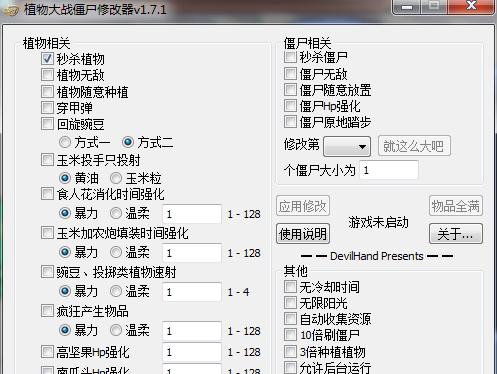Select 暴力 under 食人花消化时间强化
The width and height of the screenshot is (497, 374).
click(x=65, y=213)
